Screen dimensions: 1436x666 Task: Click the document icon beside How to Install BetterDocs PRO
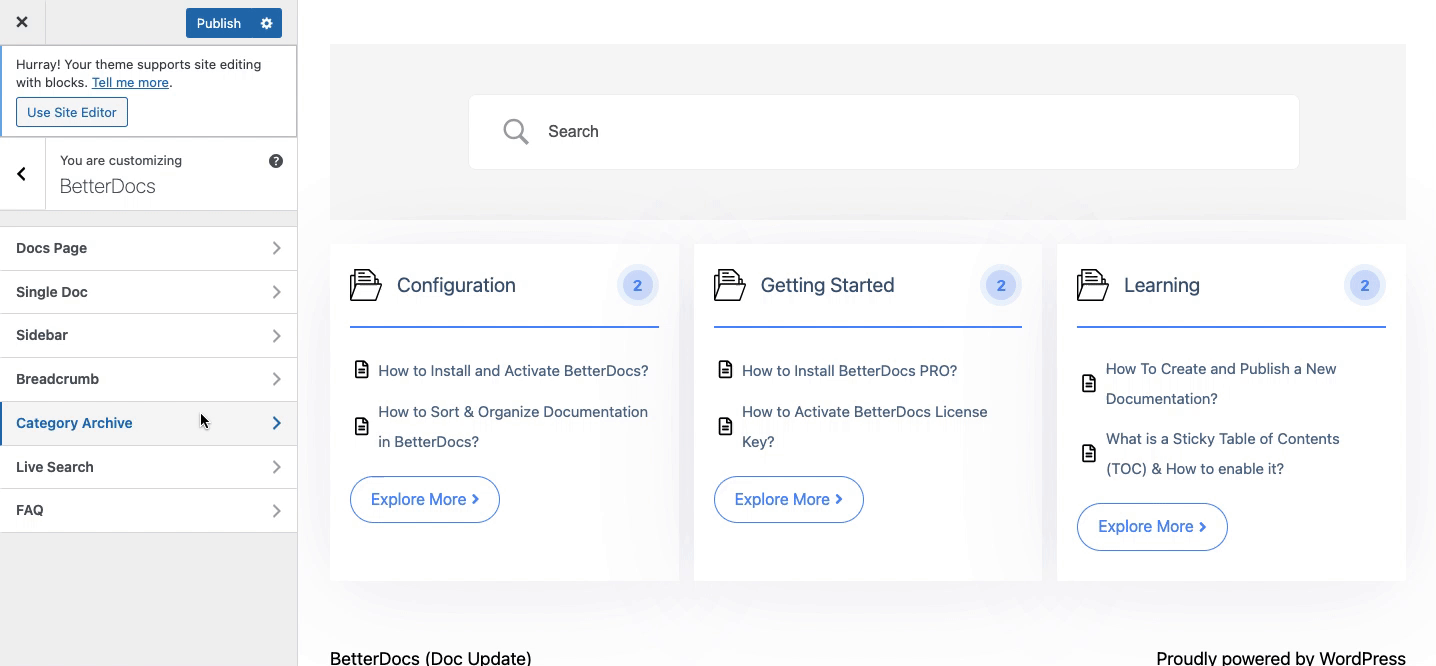coord(725,369)
